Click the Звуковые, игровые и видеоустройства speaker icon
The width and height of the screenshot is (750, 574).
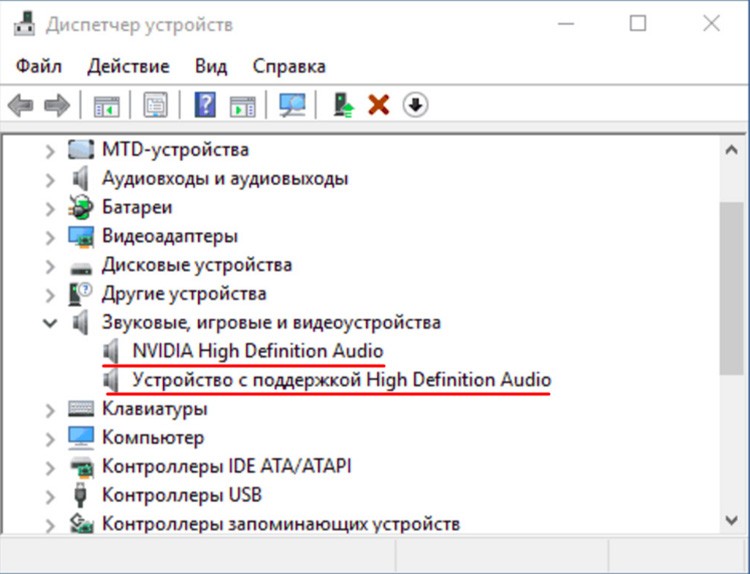(x=81, y=322)
